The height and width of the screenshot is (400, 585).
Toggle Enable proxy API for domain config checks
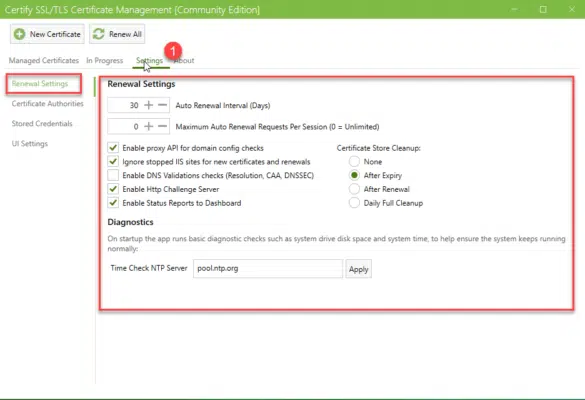coord(113,148)
